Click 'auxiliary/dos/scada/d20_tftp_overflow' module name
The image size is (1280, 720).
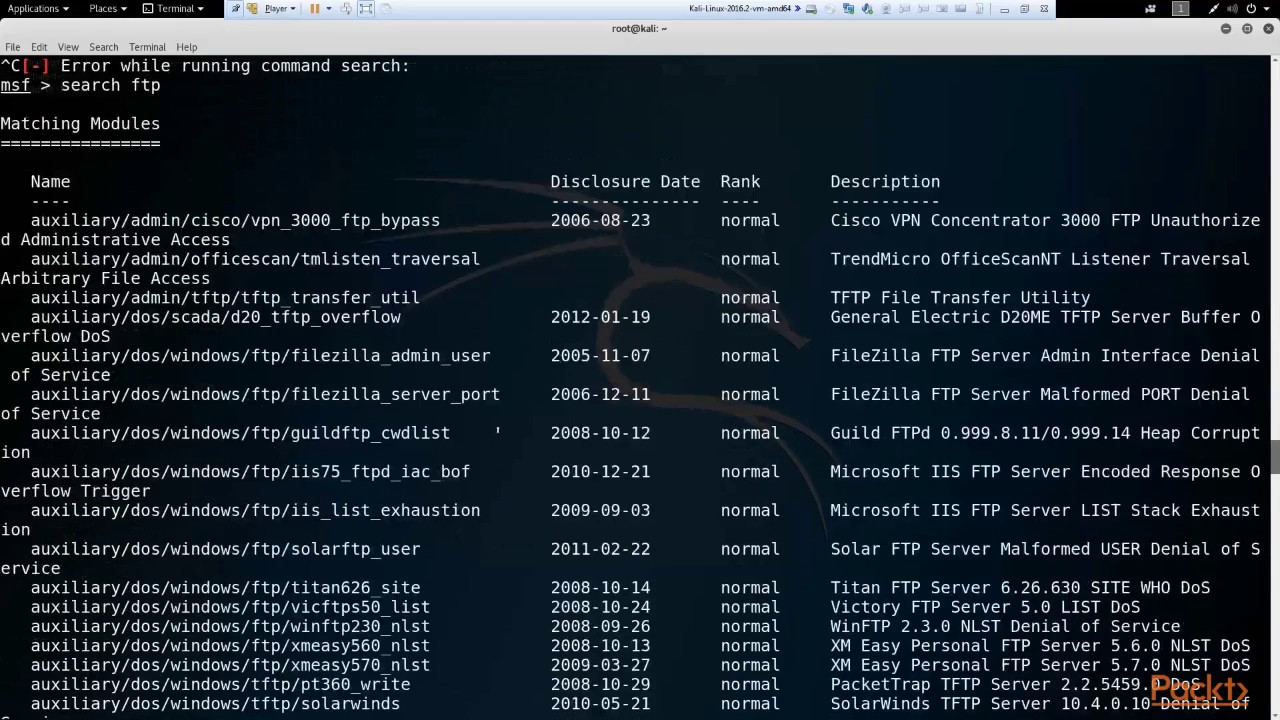coord(215,317)
